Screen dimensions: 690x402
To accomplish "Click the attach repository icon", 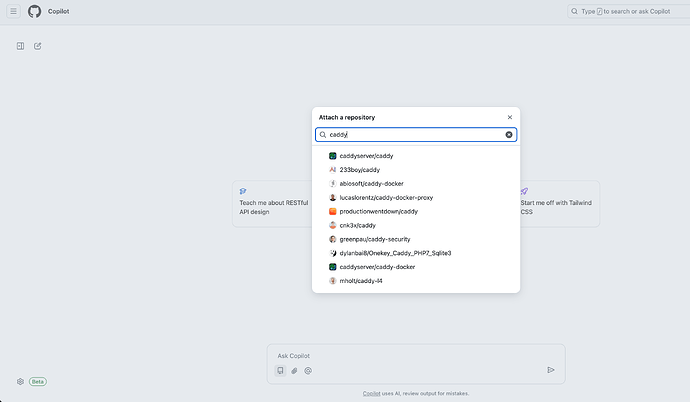I will point(280,370).
